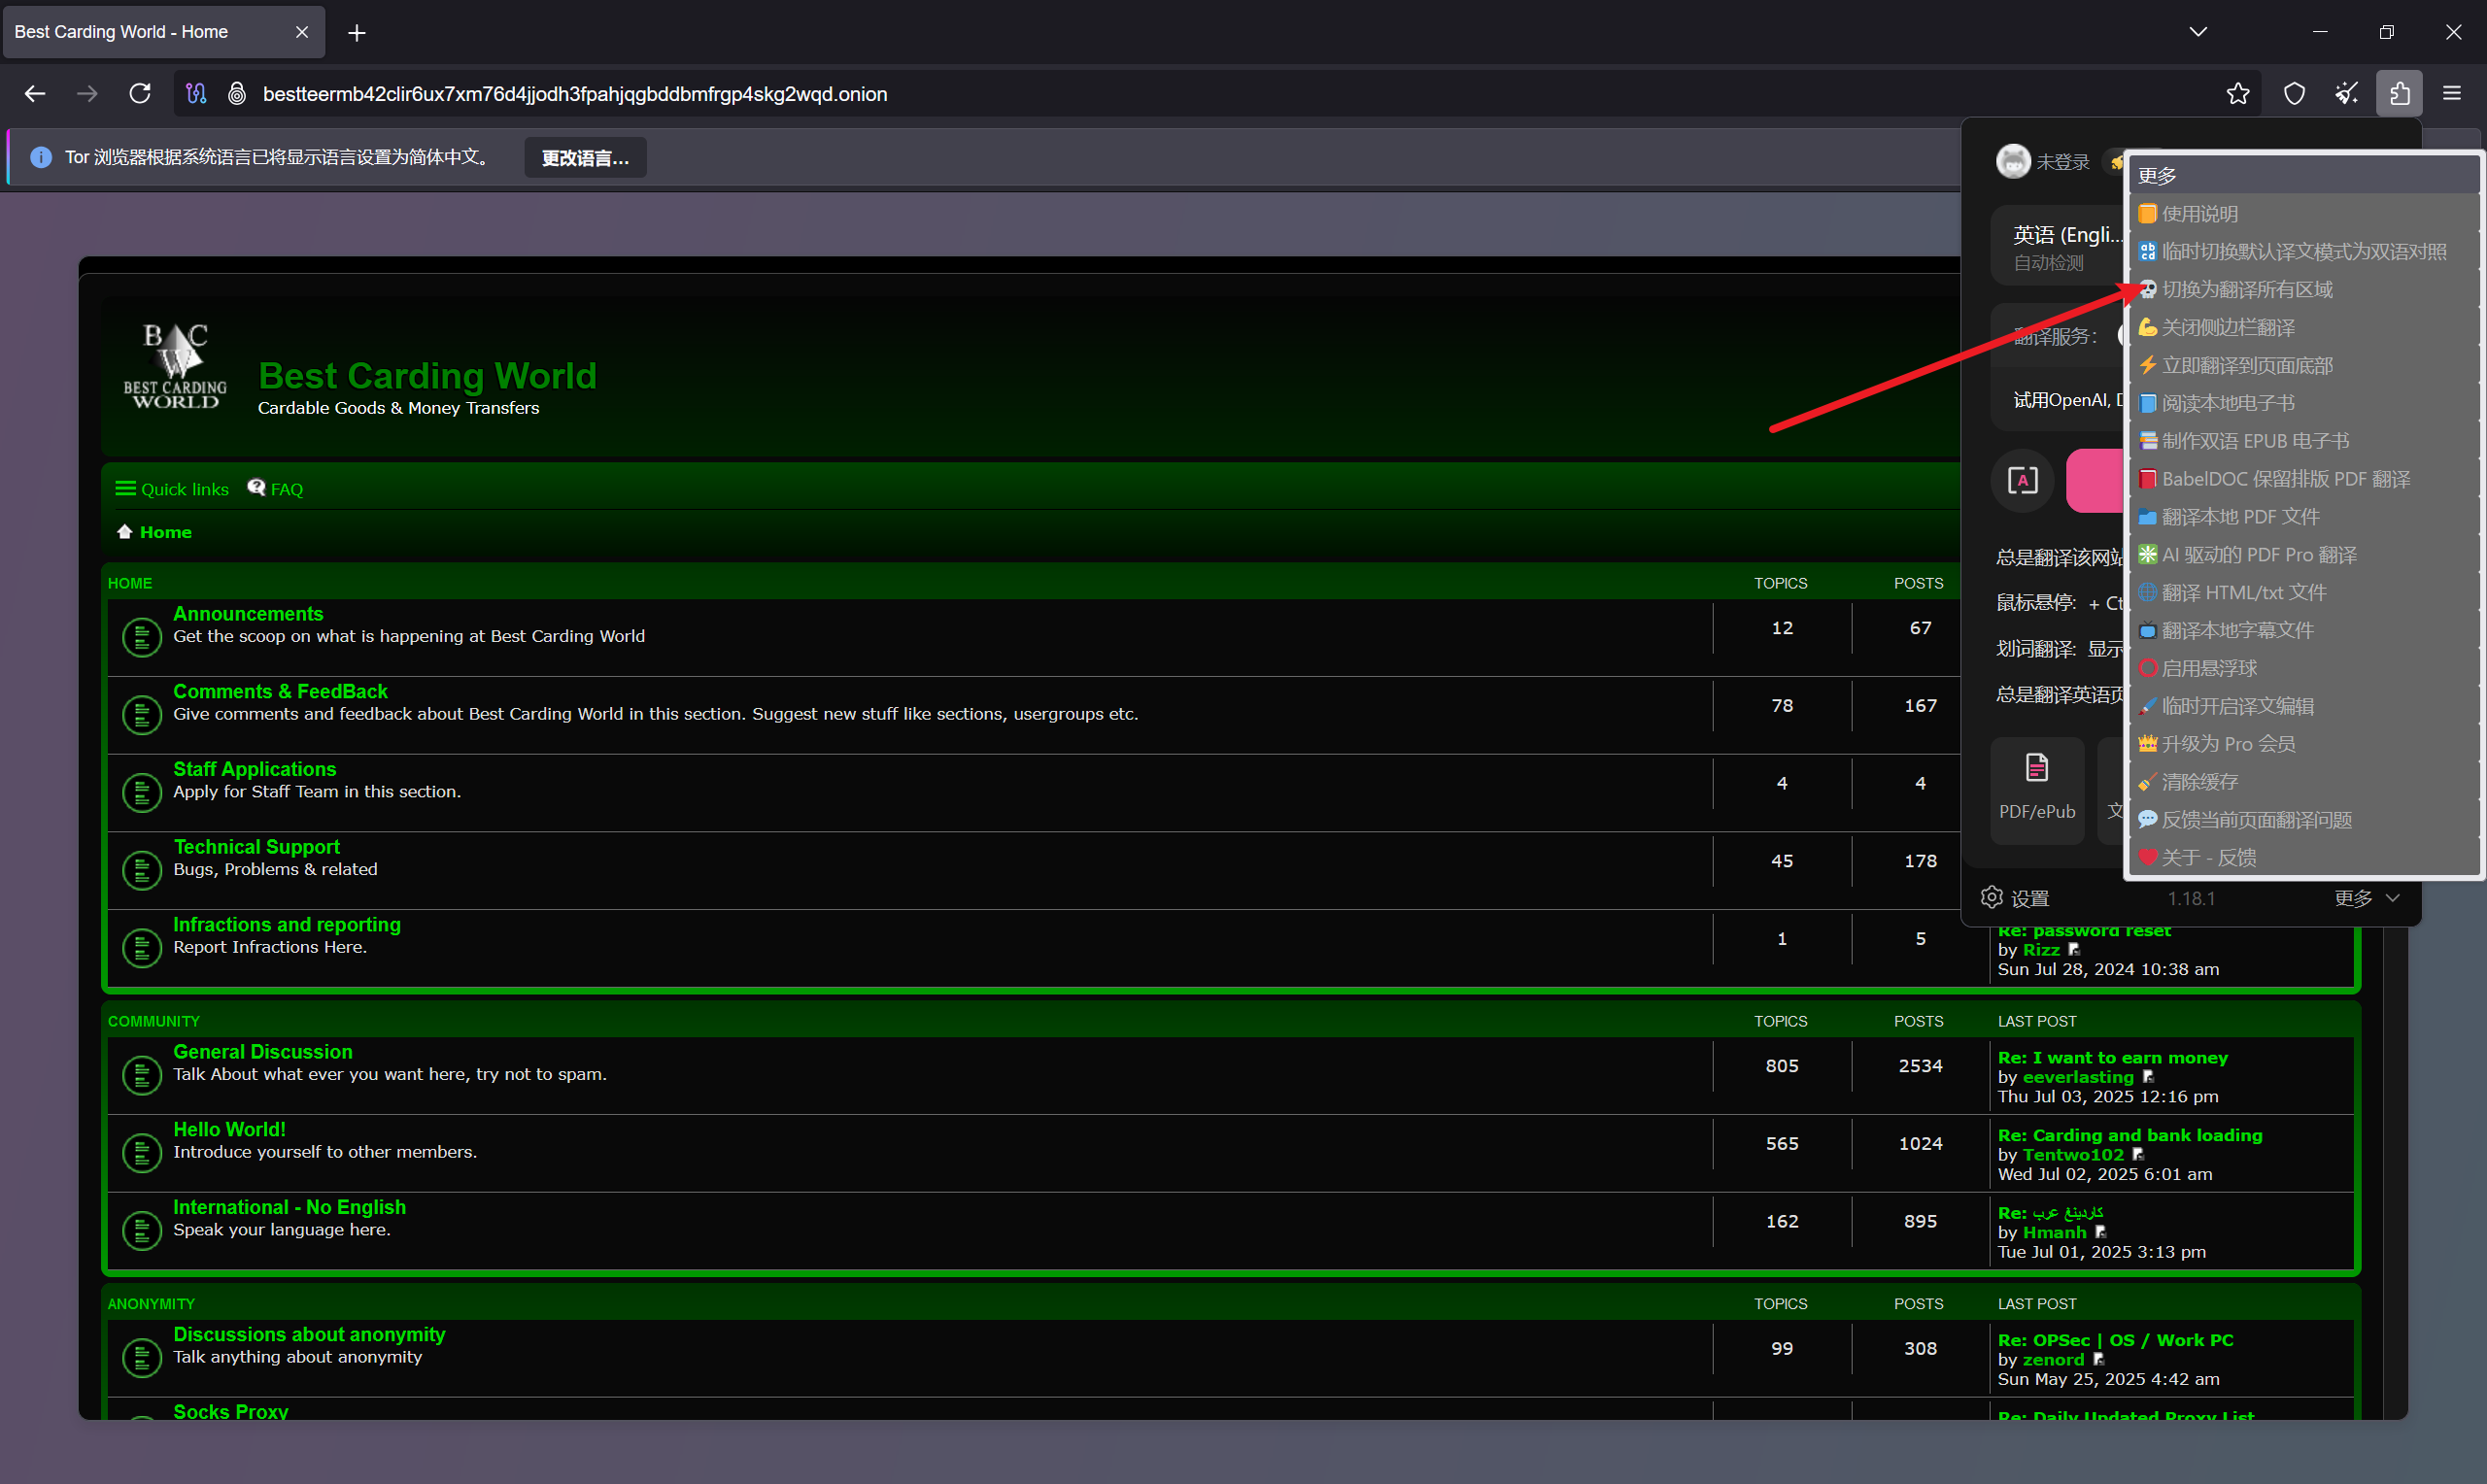
Task: Click the house icon next to Home
Action: tap(125, 532)
